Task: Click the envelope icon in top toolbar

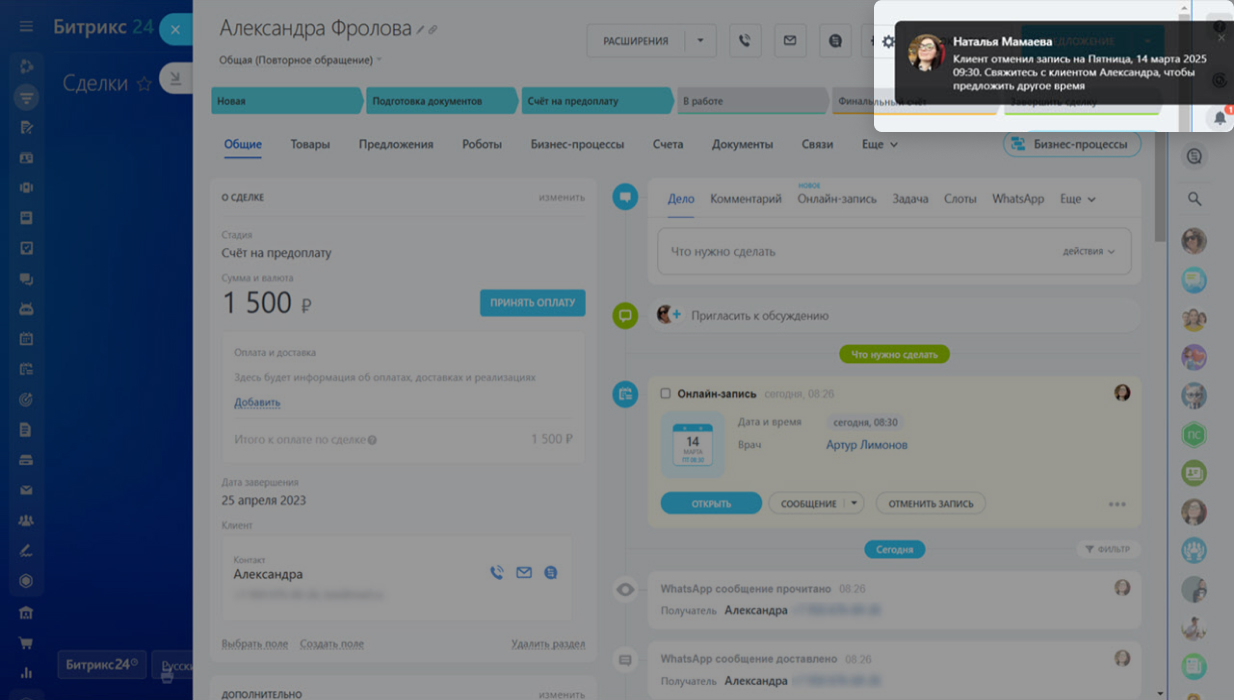Action: (790, 41)
